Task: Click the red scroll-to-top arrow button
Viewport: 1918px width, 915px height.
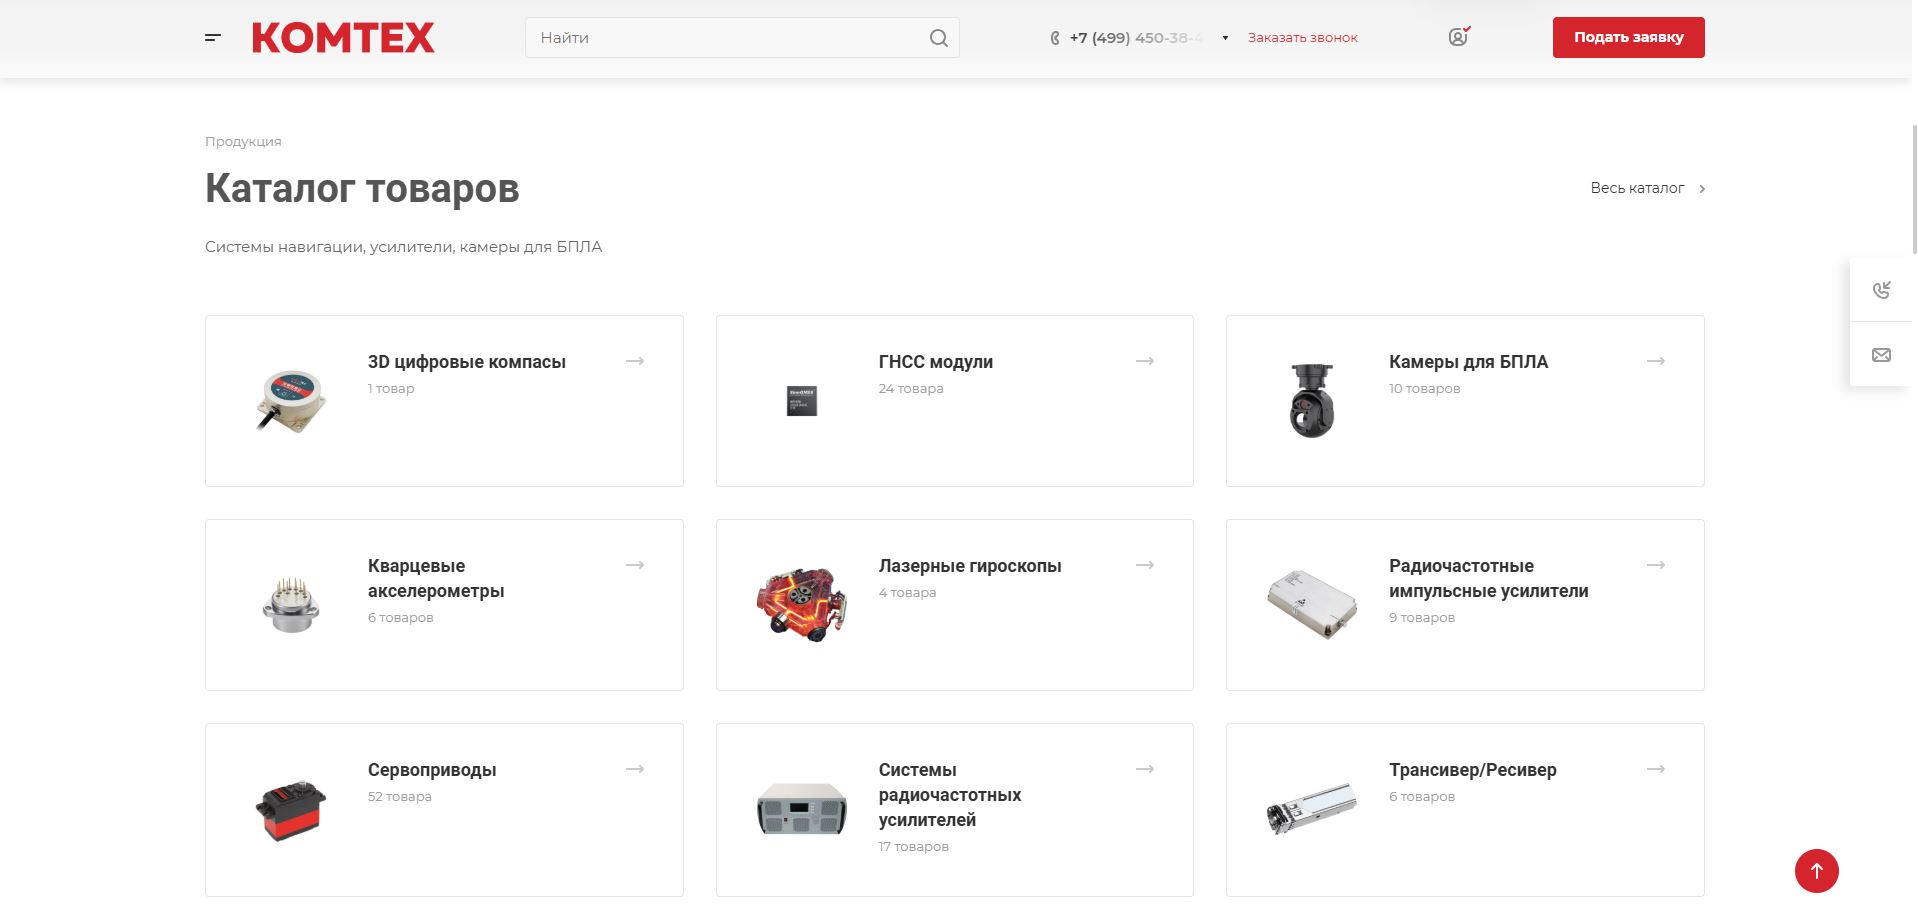Action: 1816,871
